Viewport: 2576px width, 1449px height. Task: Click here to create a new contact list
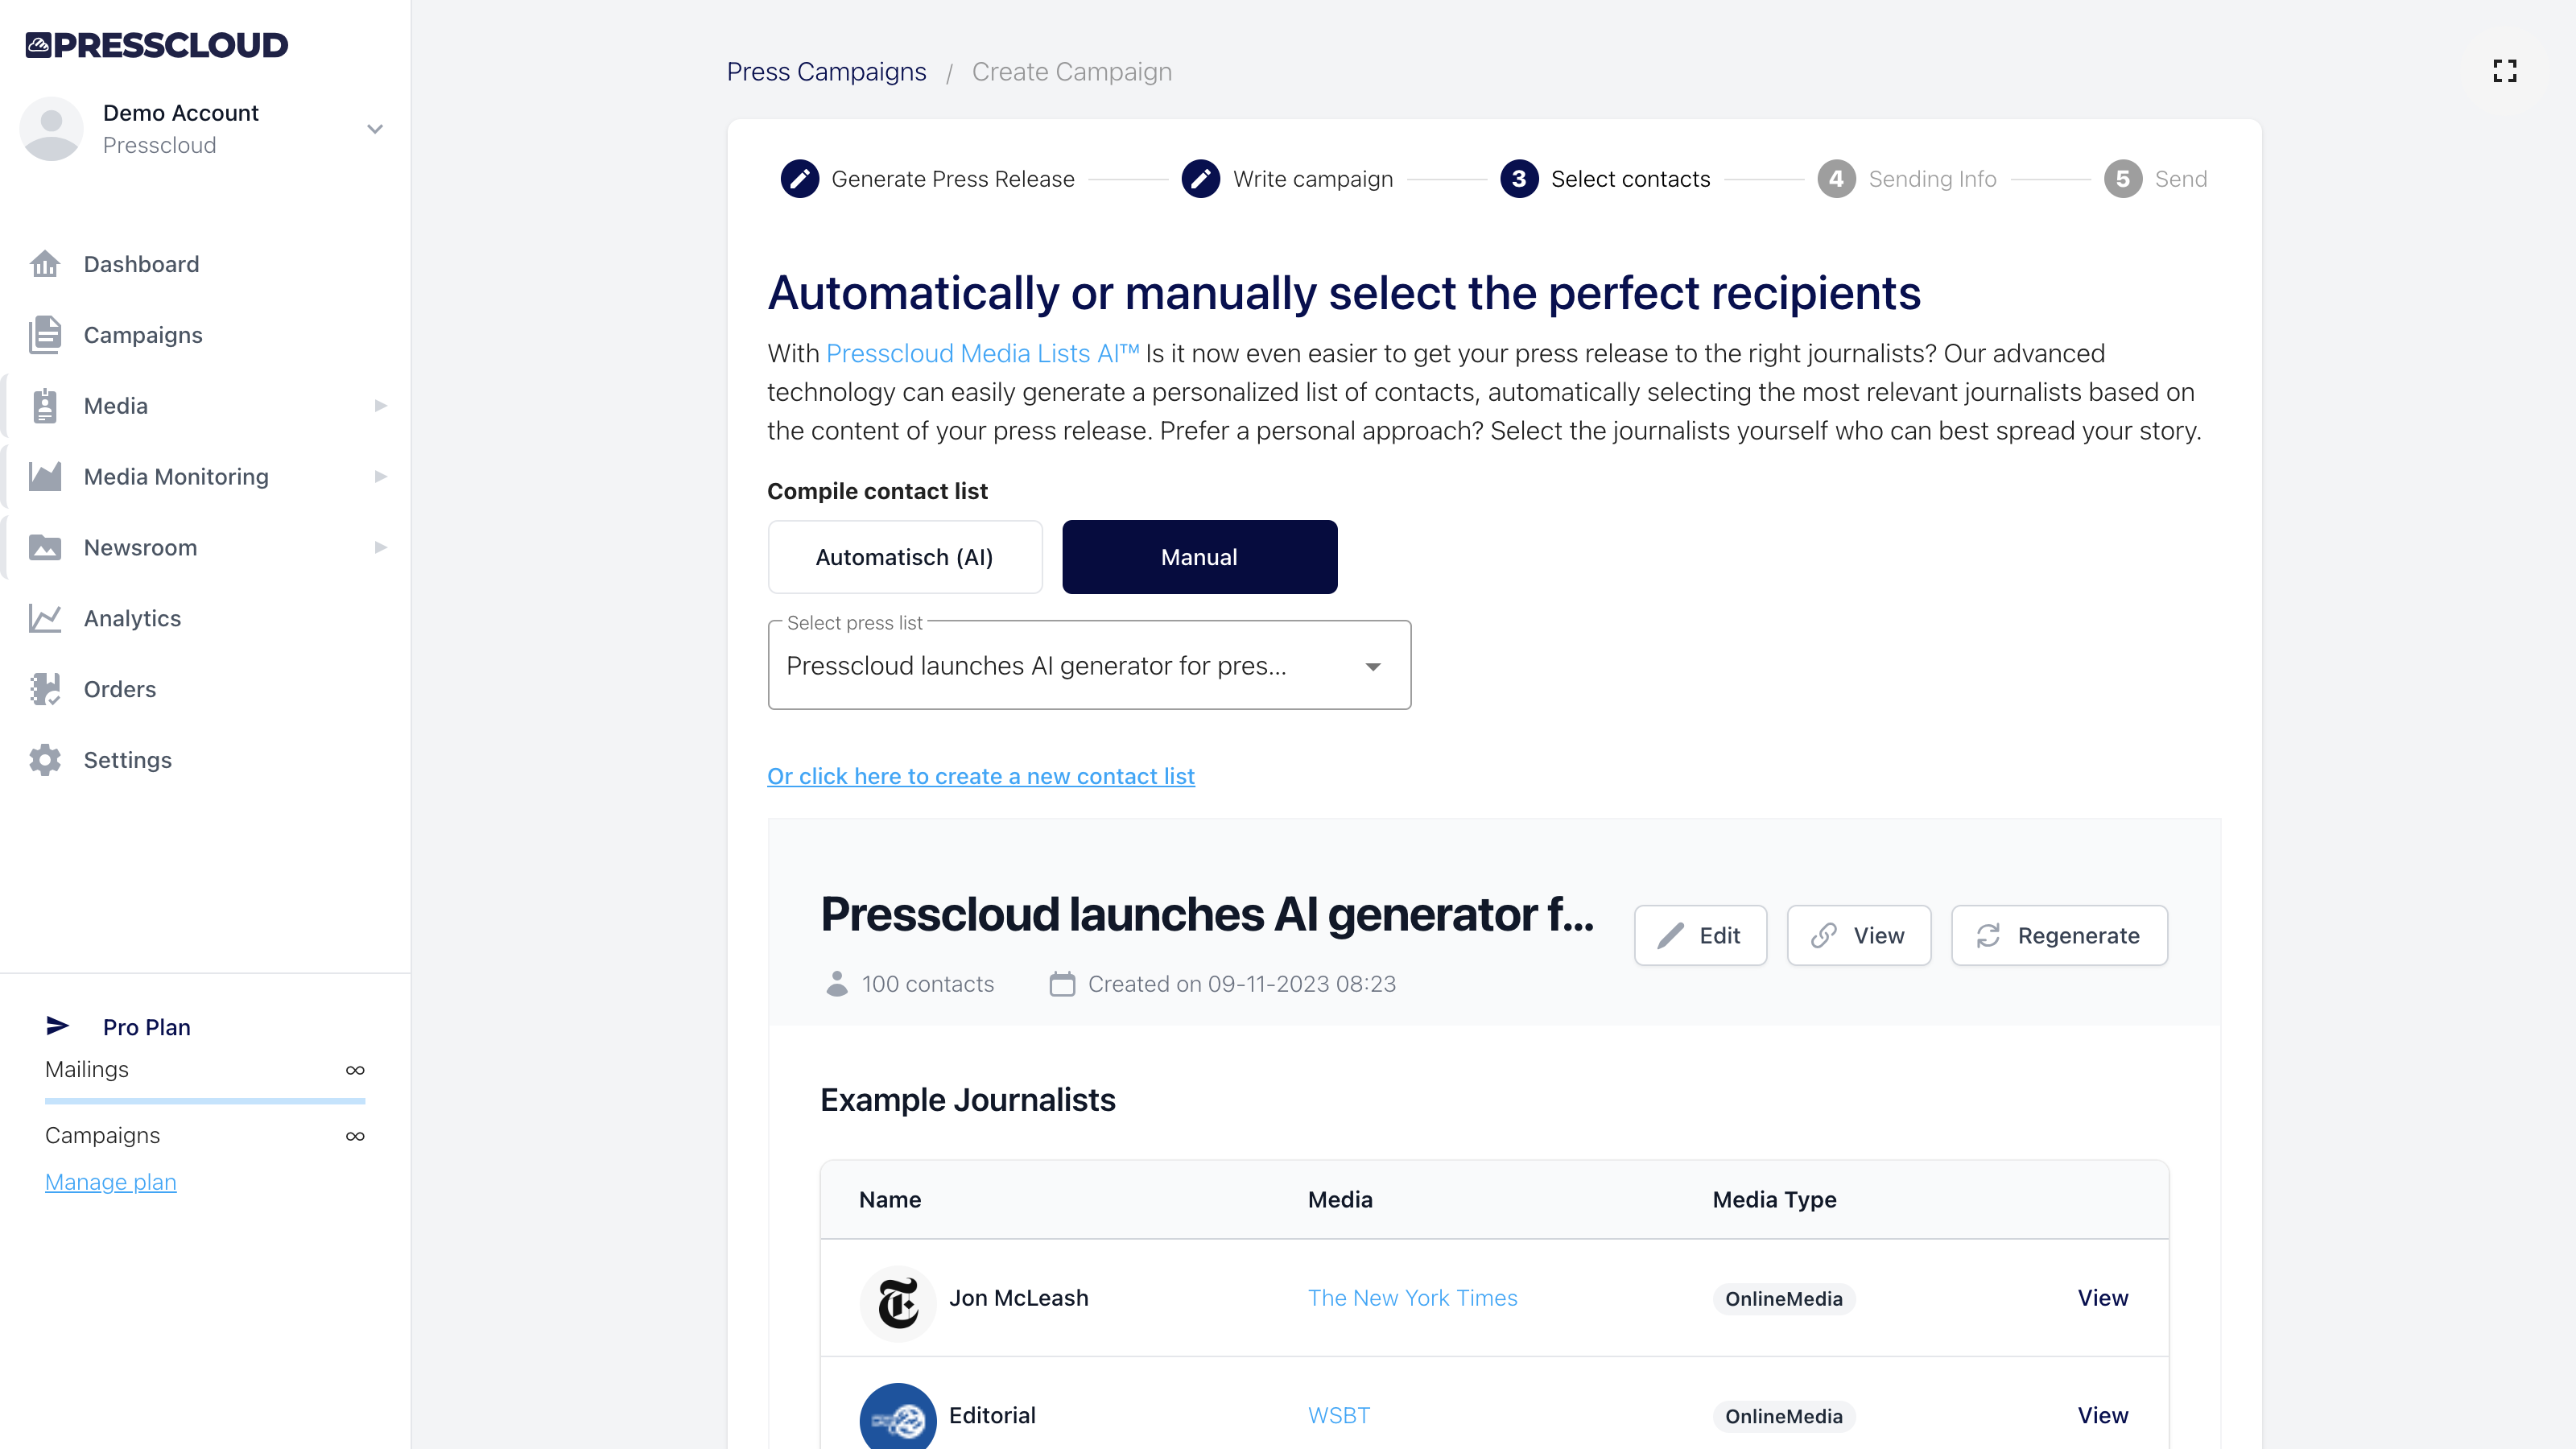click(980, 776)
